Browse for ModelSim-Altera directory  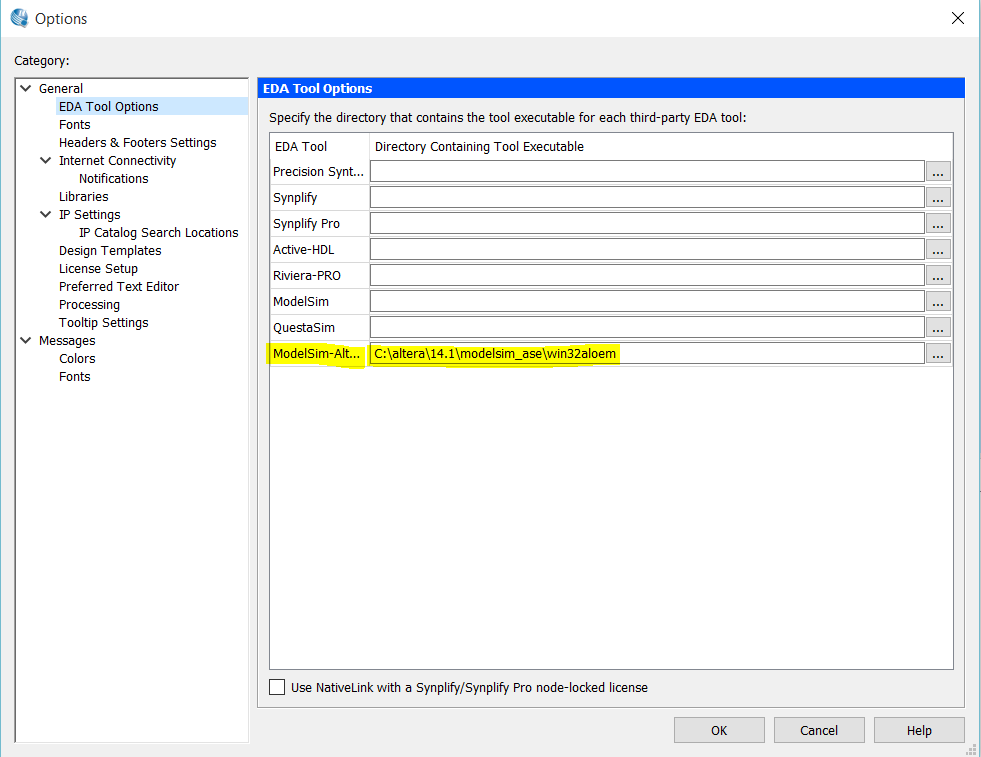(938, 353)
